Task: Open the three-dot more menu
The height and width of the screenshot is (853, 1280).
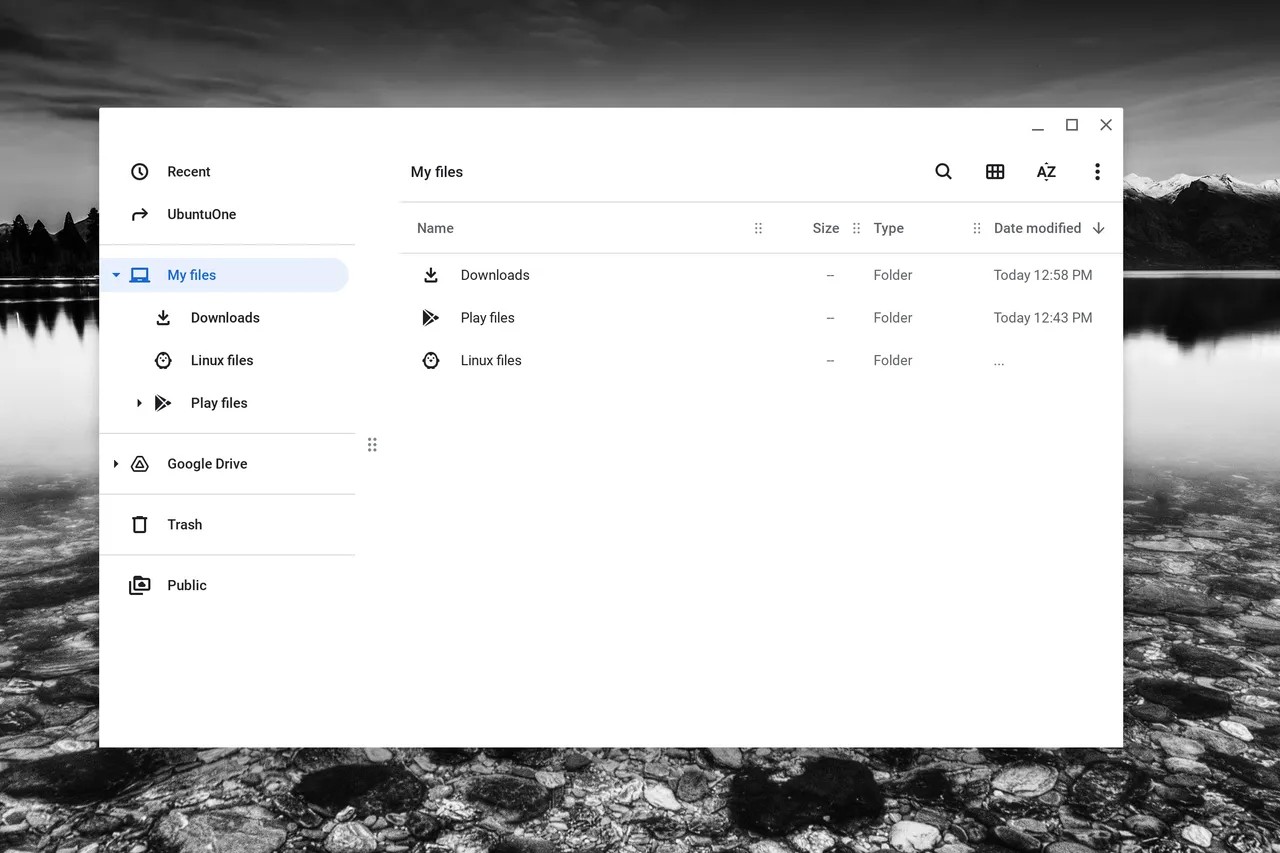Action: (x=1097, y=172)
